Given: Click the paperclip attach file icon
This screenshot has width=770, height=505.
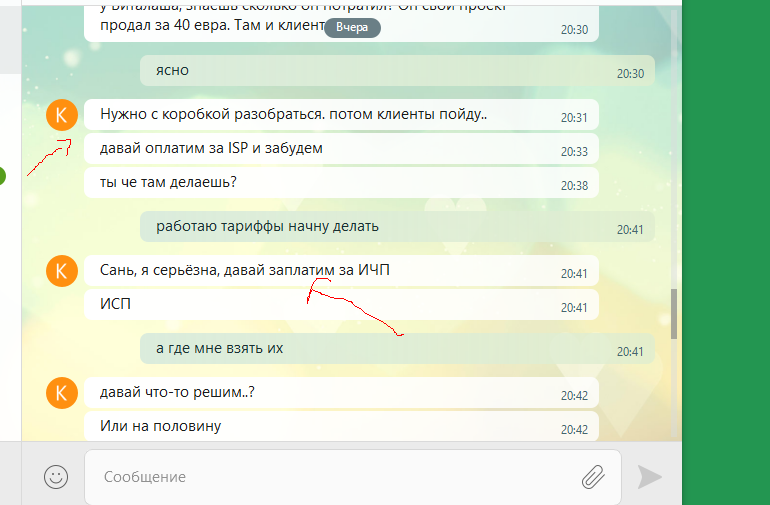Looking at the screenshot, I should point(594,477).
